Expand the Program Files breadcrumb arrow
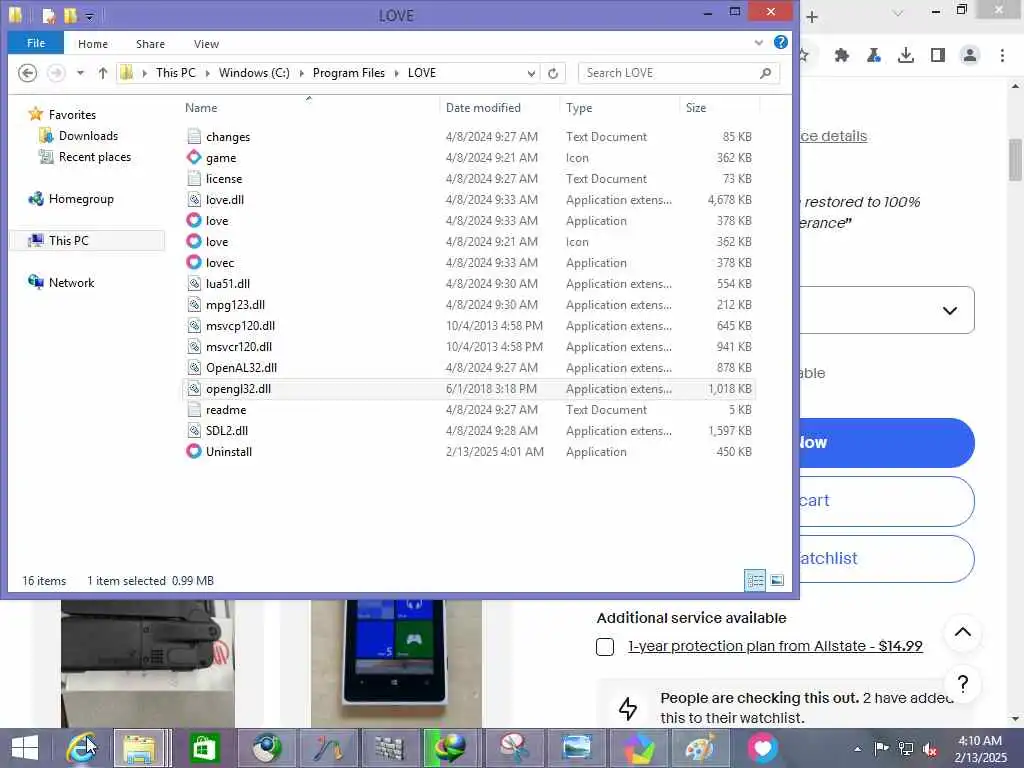Viewport: 1024px width, 768px height. [396, 73]
